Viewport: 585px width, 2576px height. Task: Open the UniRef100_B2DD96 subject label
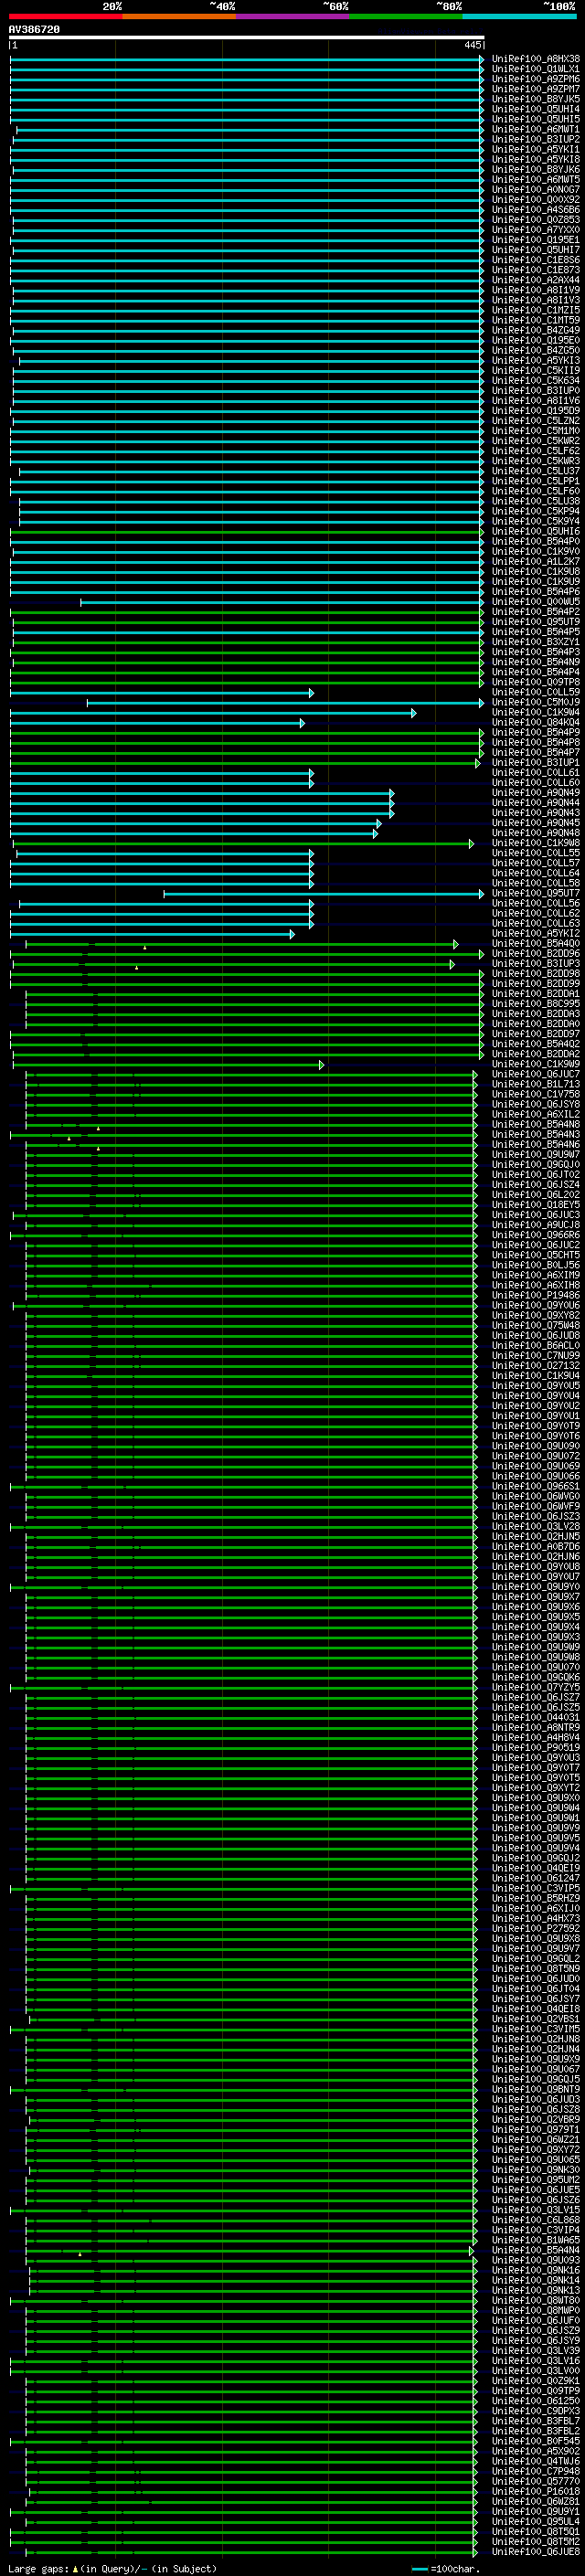[535, 954]
